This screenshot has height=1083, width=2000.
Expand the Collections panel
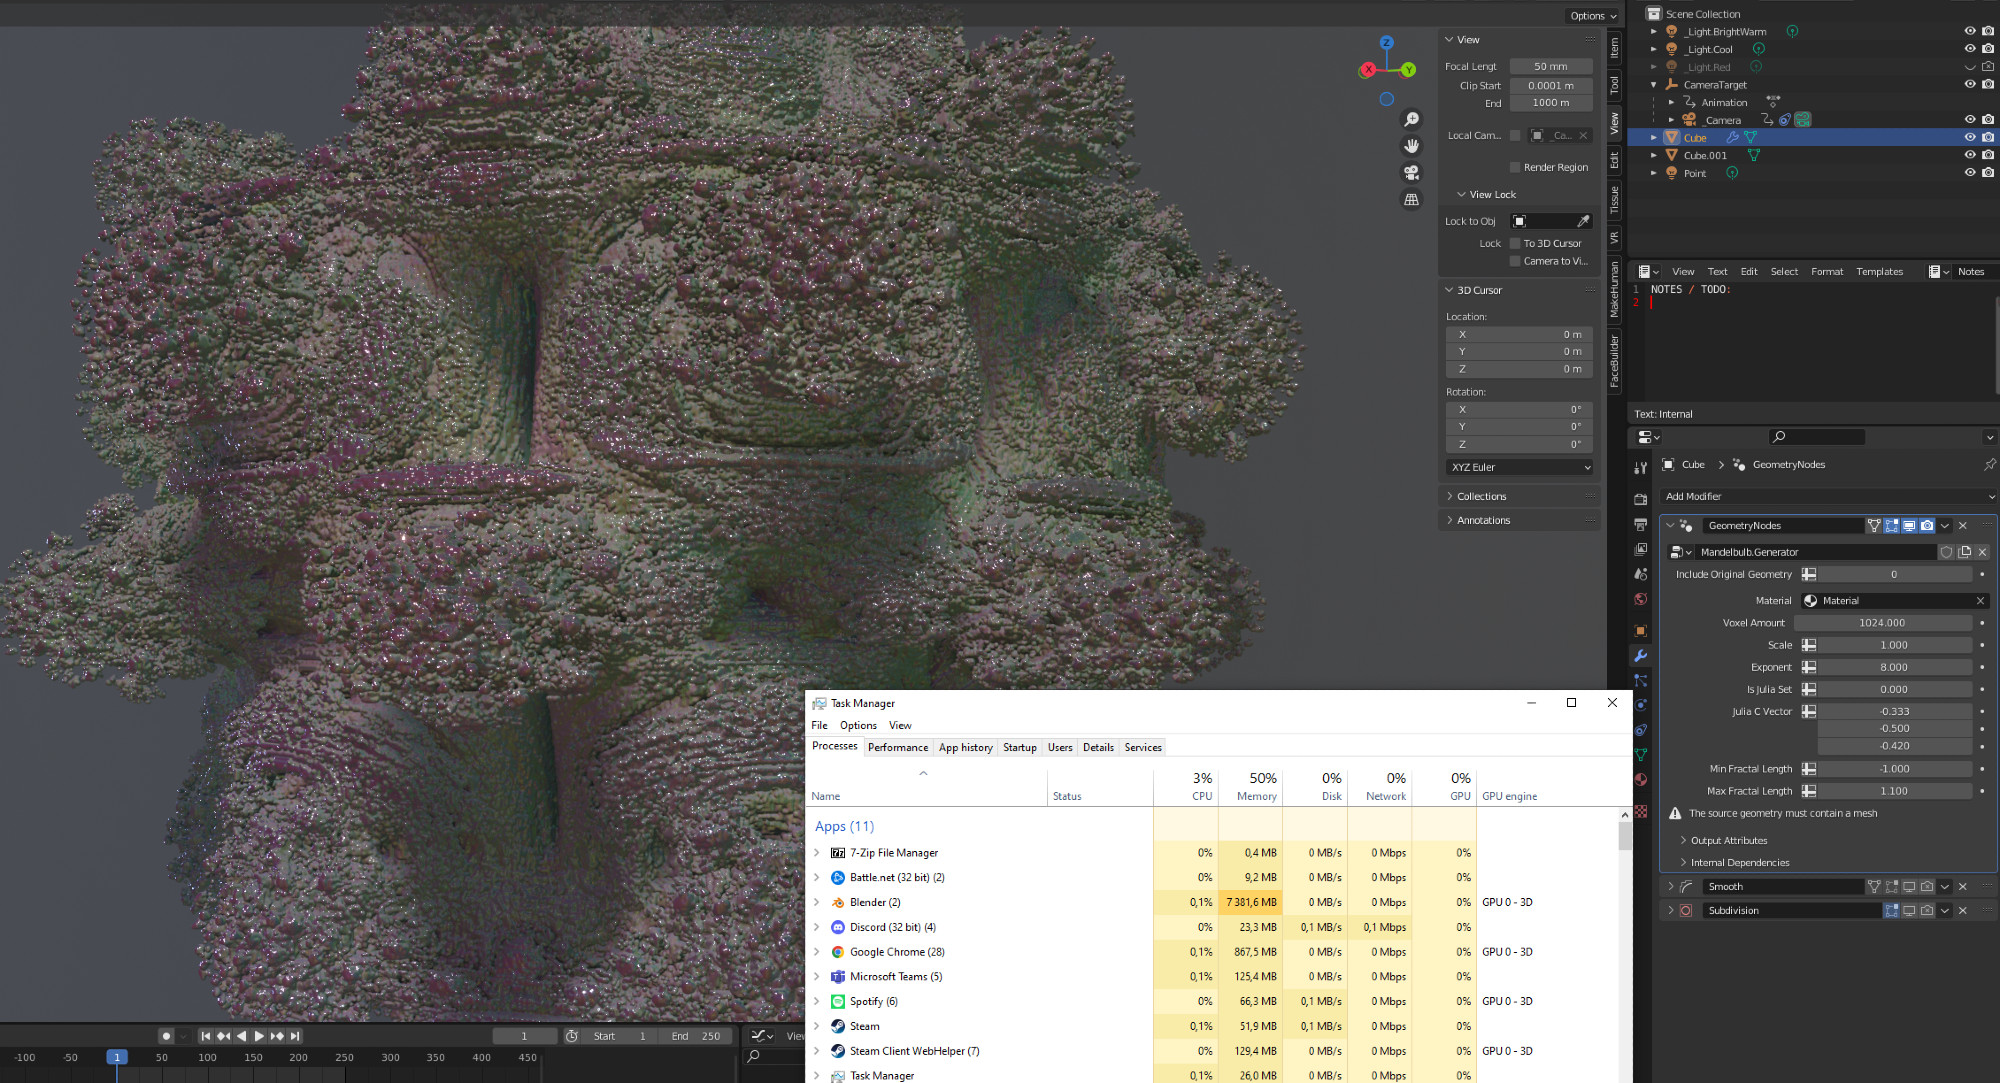(x=1480, y=496)
